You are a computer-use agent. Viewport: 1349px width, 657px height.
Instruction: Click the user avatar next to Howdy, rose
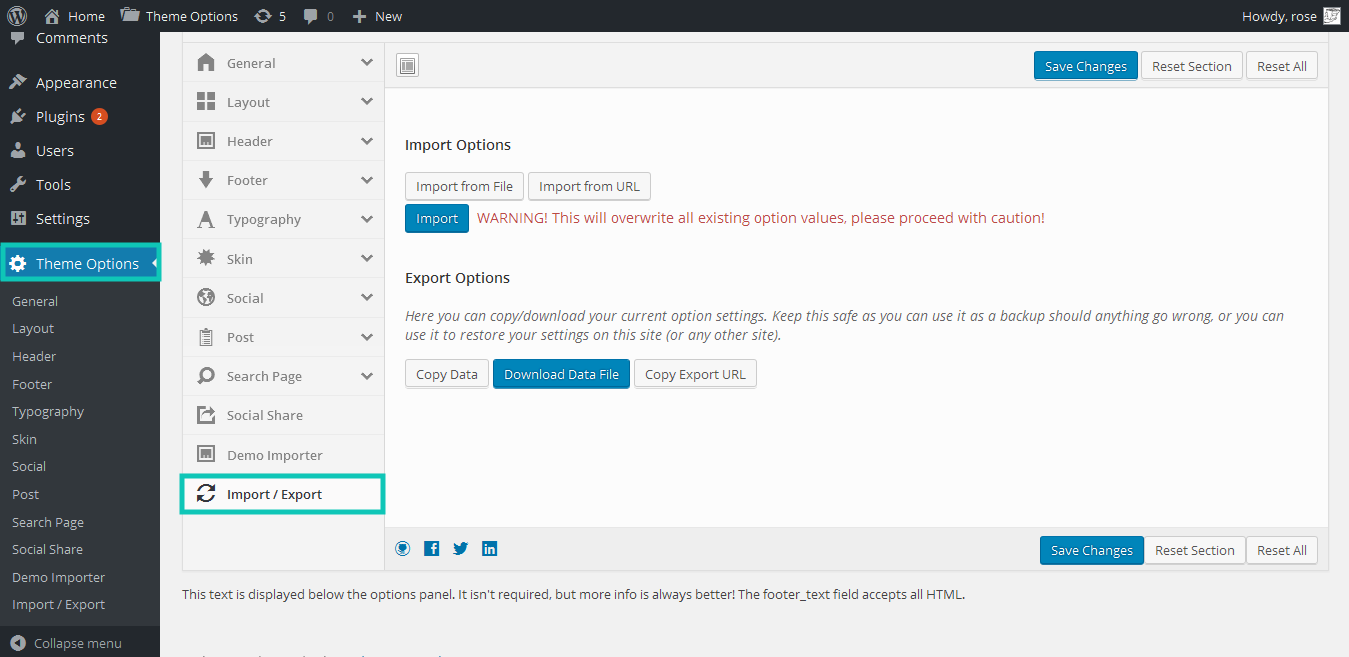click(x=1331, y=16)
